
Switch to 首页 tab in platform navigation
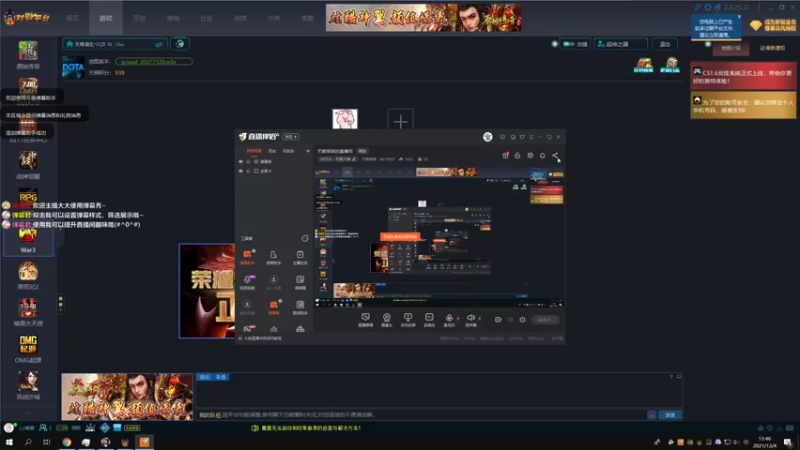72,18
